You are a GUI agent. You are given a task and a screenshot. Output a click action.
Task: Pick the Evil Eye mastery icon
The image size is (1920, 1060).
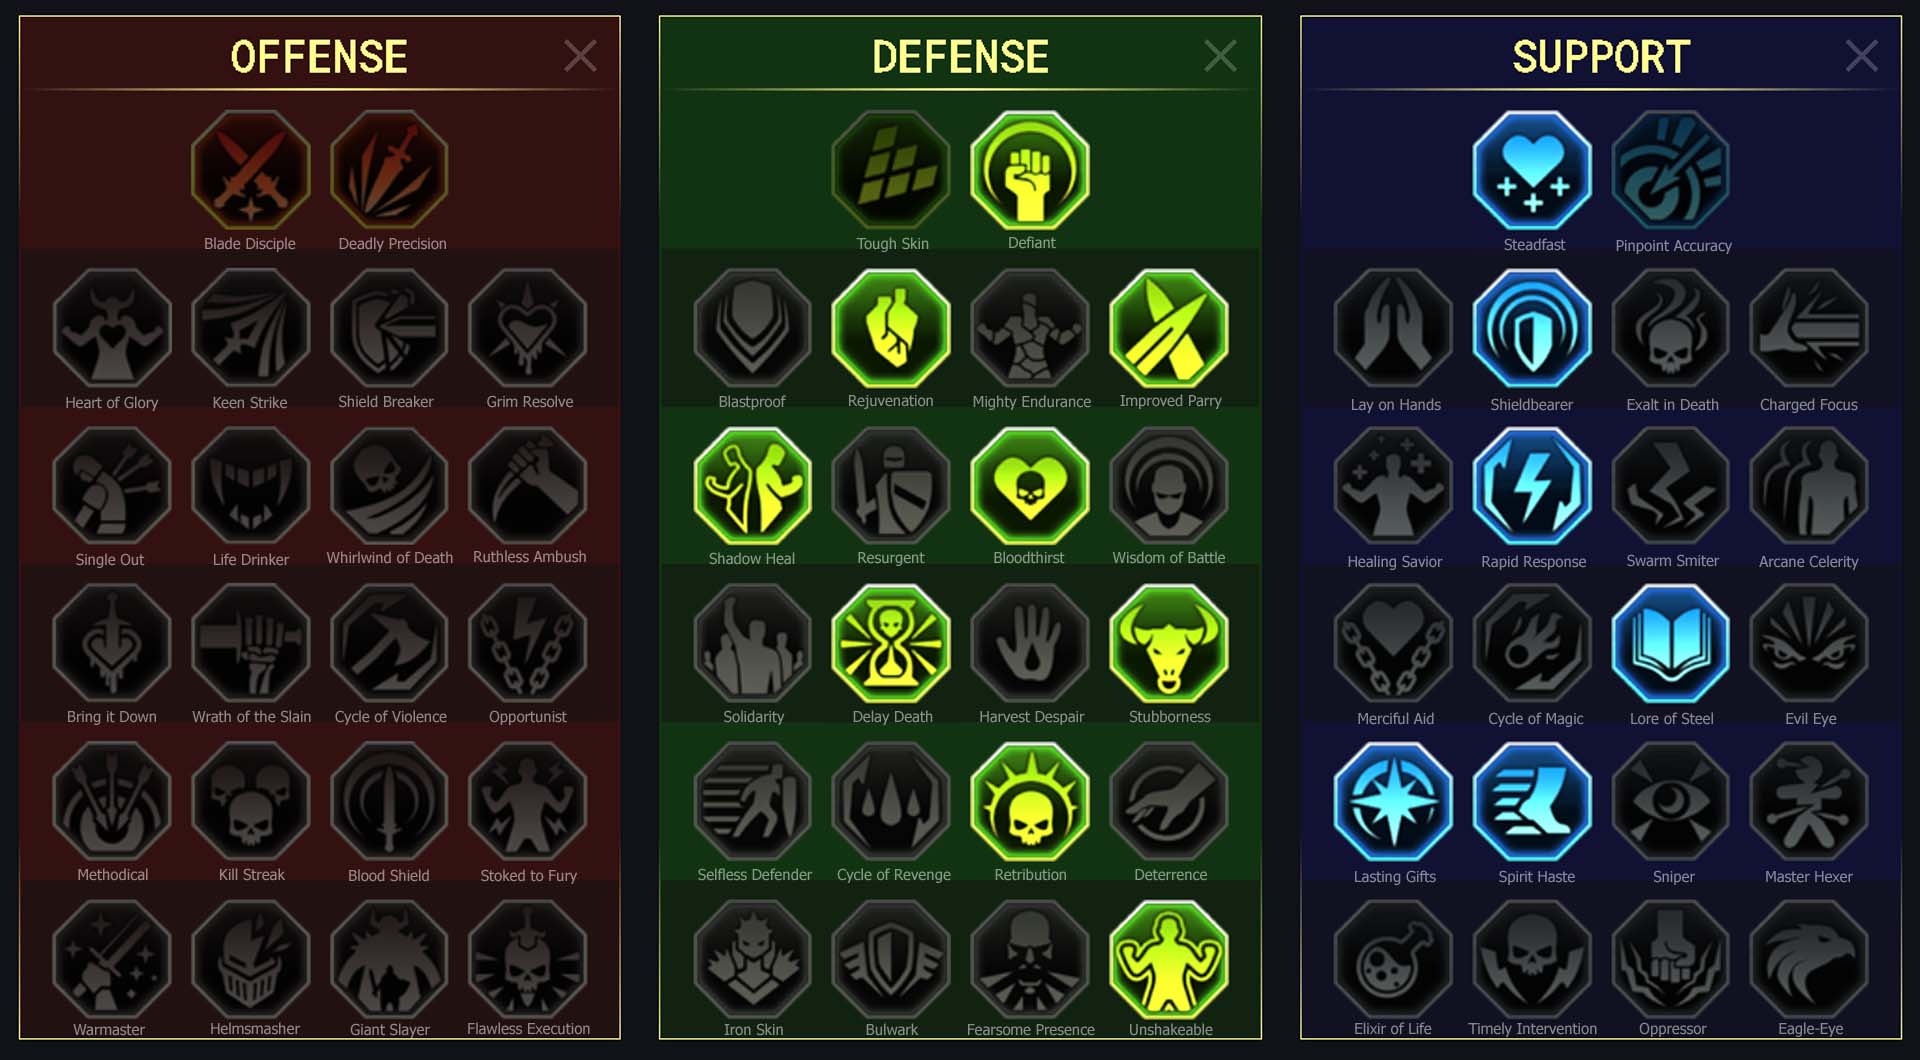click(x=1809, y=644)
